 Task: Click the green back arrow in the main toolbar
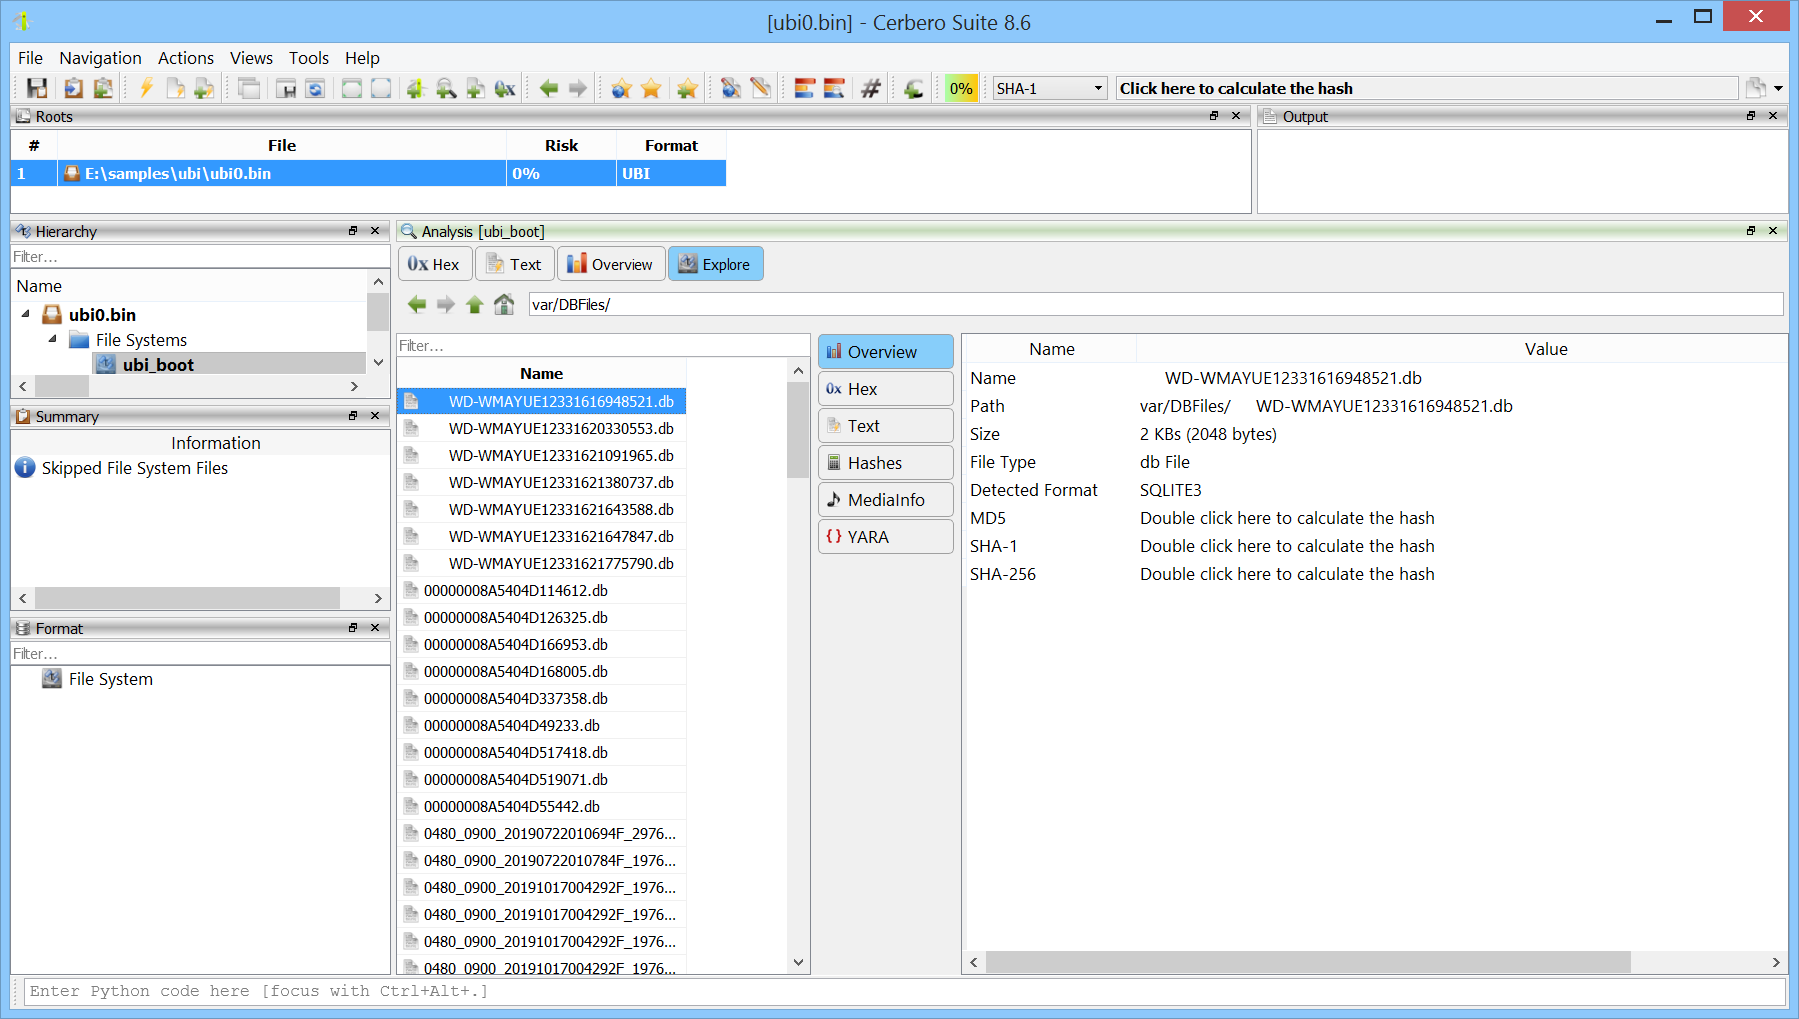[x=548, y=88]
